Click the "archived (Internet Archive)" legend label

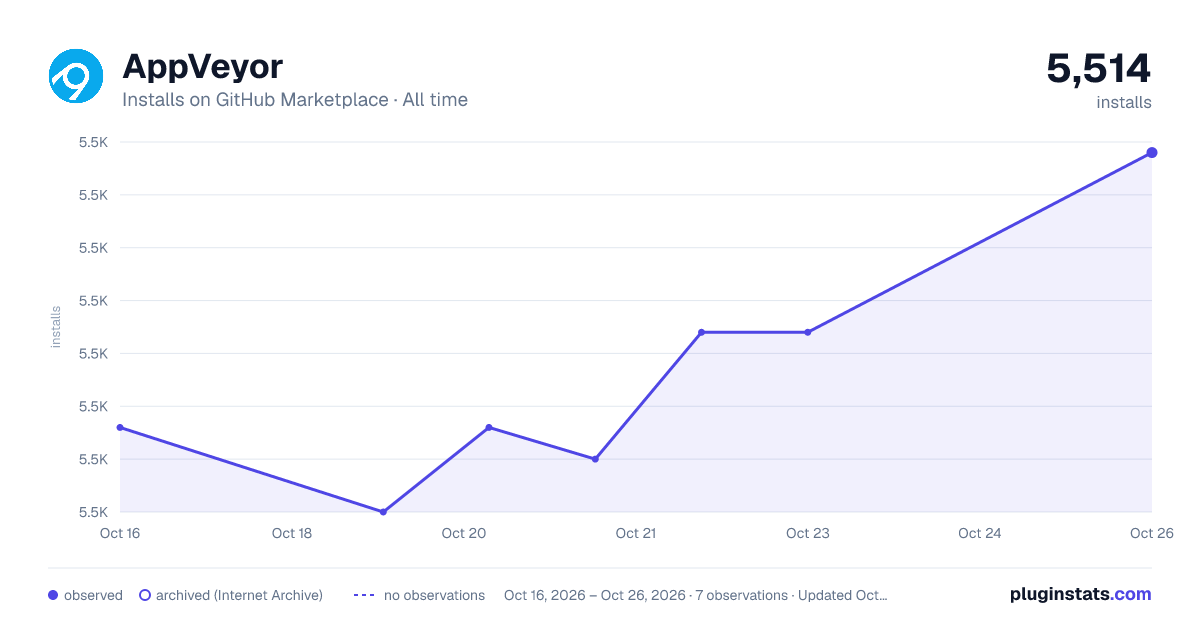[x=239, y=595]
